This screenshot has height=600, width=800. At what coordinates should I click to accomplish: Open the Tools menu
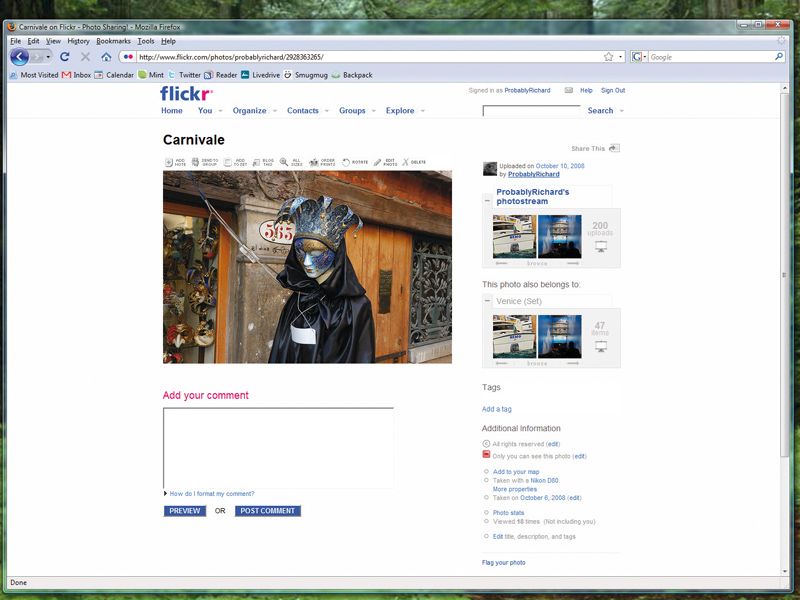click(146, 41)
